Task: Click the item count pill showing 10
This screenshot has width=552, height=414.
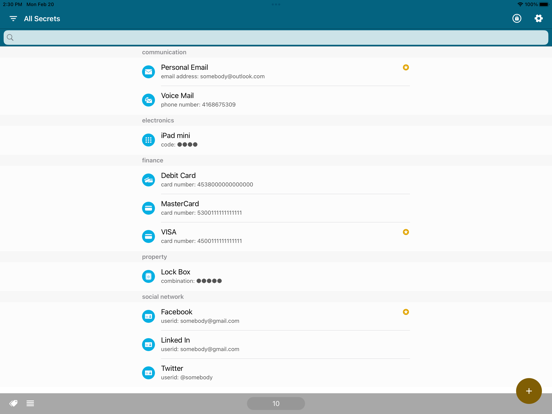Action: click(276, 403)
